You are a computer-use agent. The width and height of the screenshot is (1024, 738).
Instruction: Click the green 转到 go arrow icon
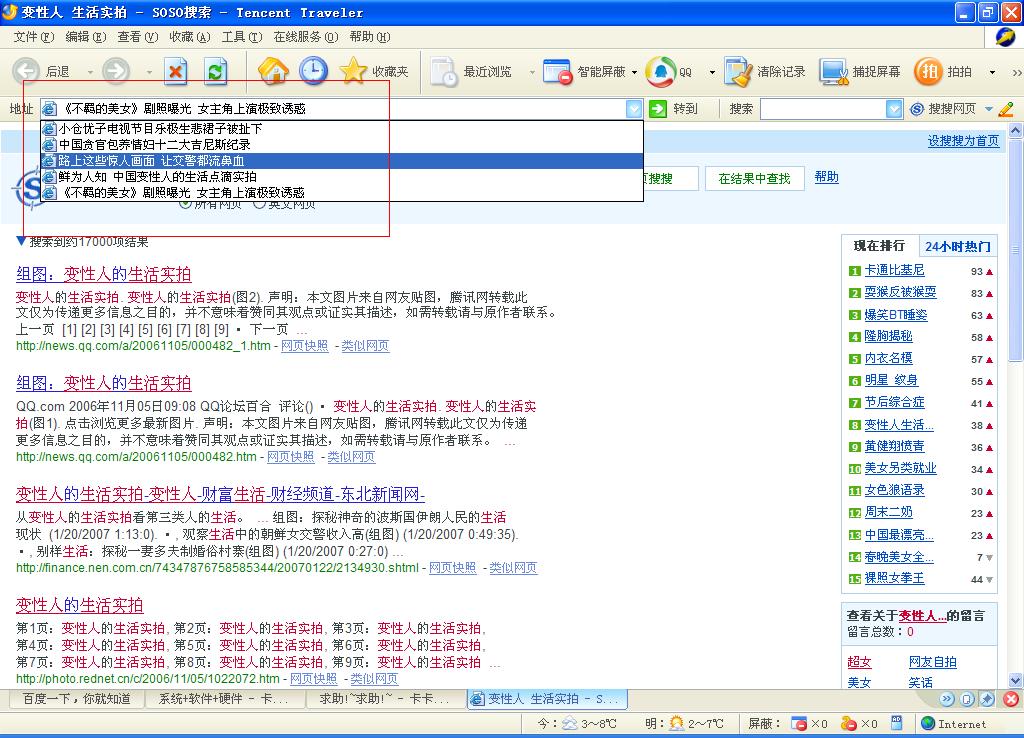tap(658, 108)
